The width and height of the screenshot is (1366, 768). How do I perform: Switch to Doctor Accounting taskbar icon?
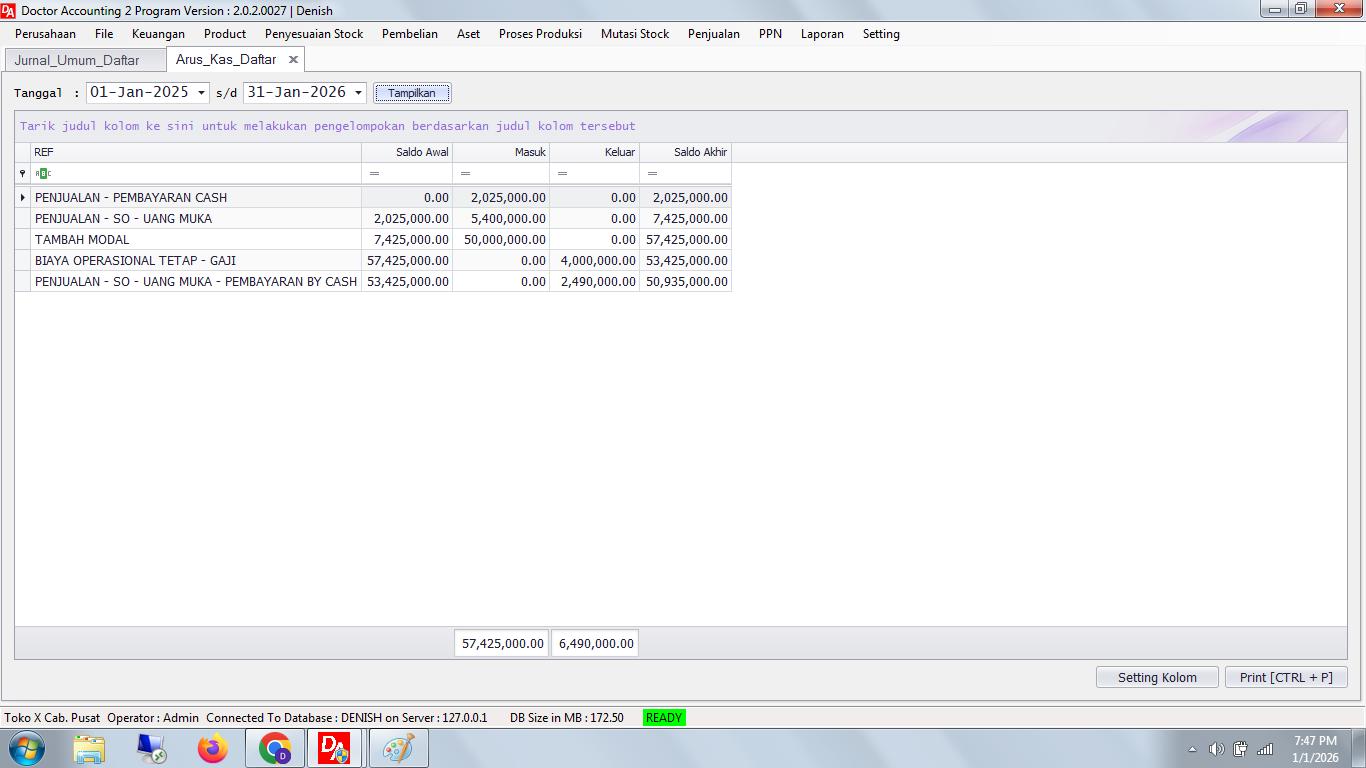335,748
